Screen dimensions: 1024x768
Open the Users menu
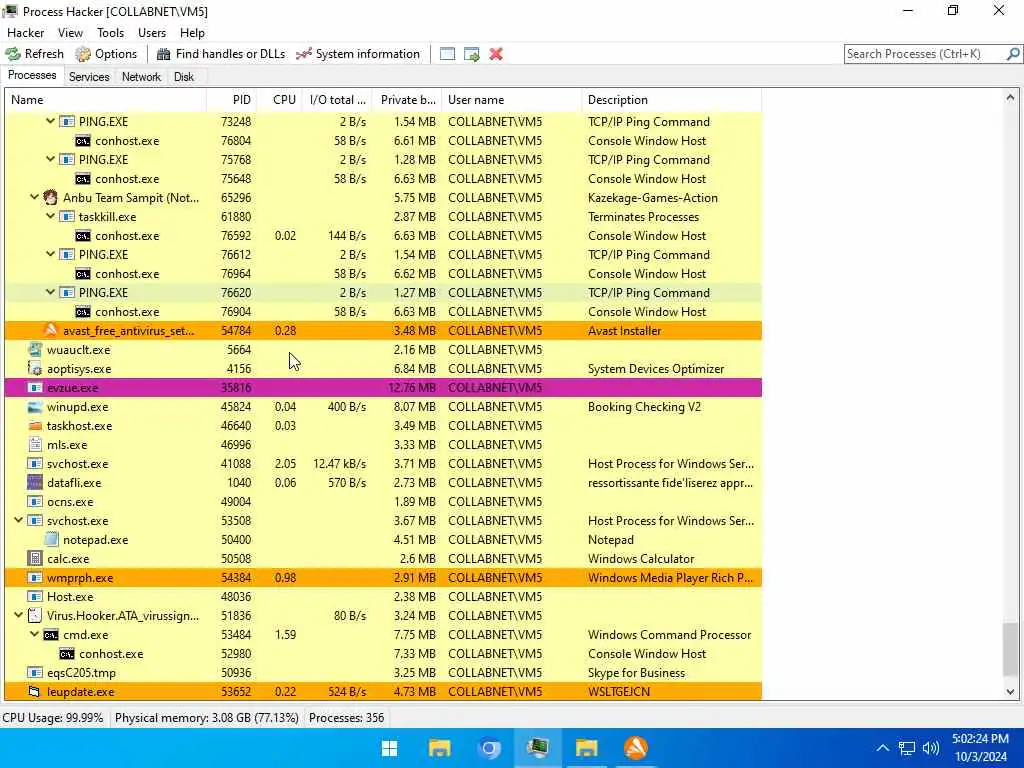click(152, 33)
